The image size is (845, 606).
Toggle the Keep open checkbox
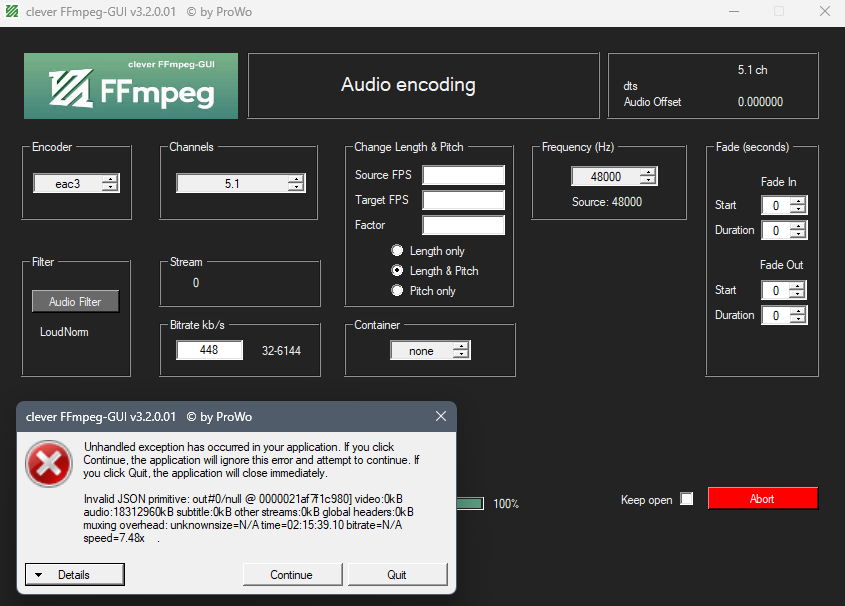[687, 499]
